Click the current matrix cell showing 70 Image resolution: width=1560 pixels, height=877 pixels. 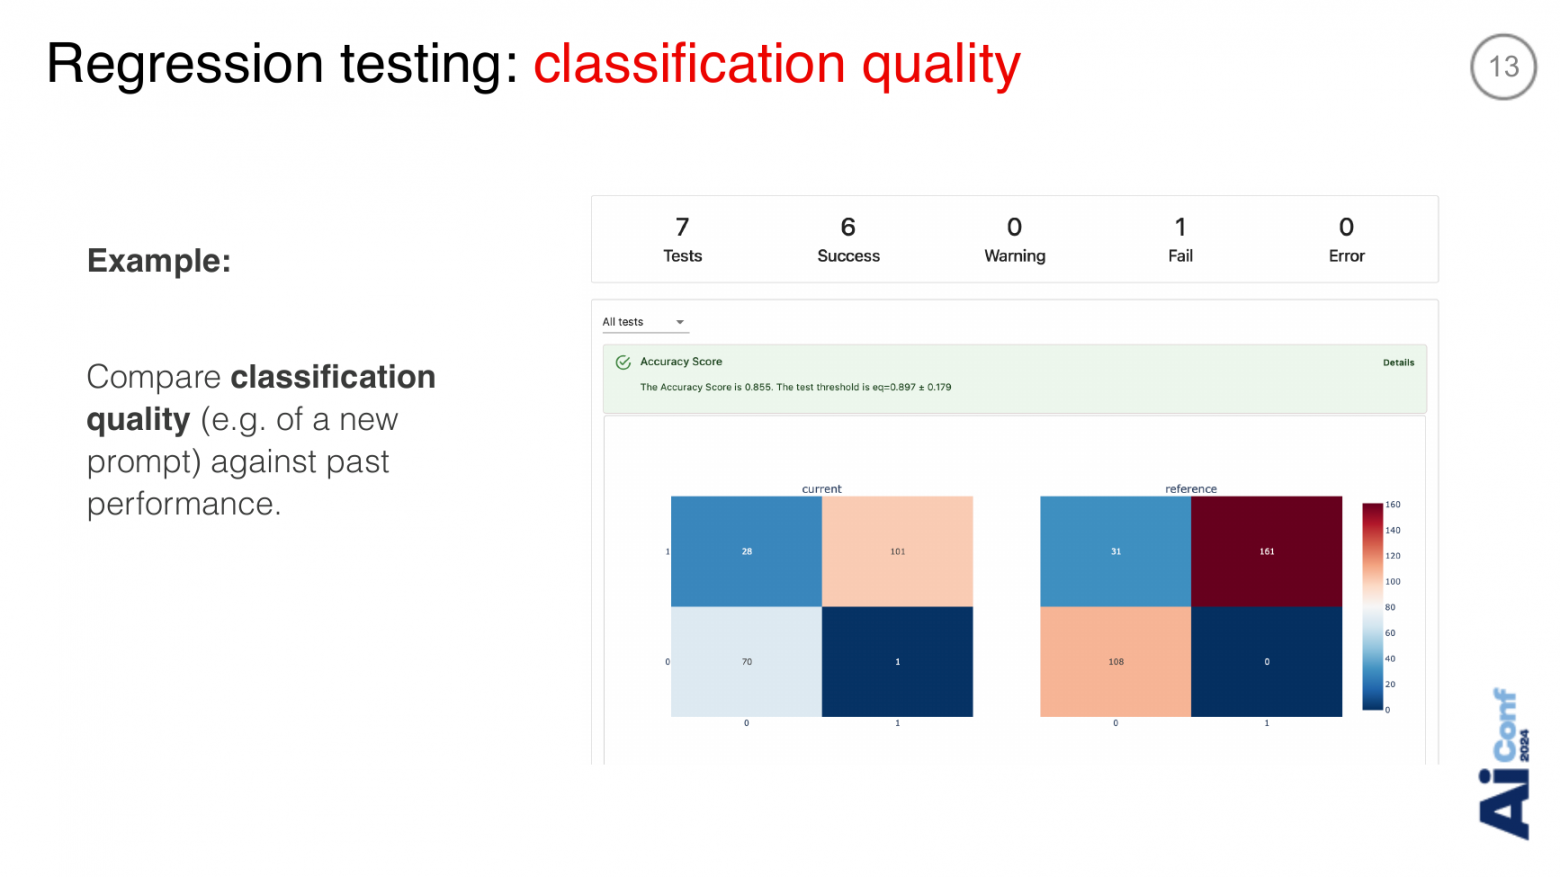click(x=746, y=661)
